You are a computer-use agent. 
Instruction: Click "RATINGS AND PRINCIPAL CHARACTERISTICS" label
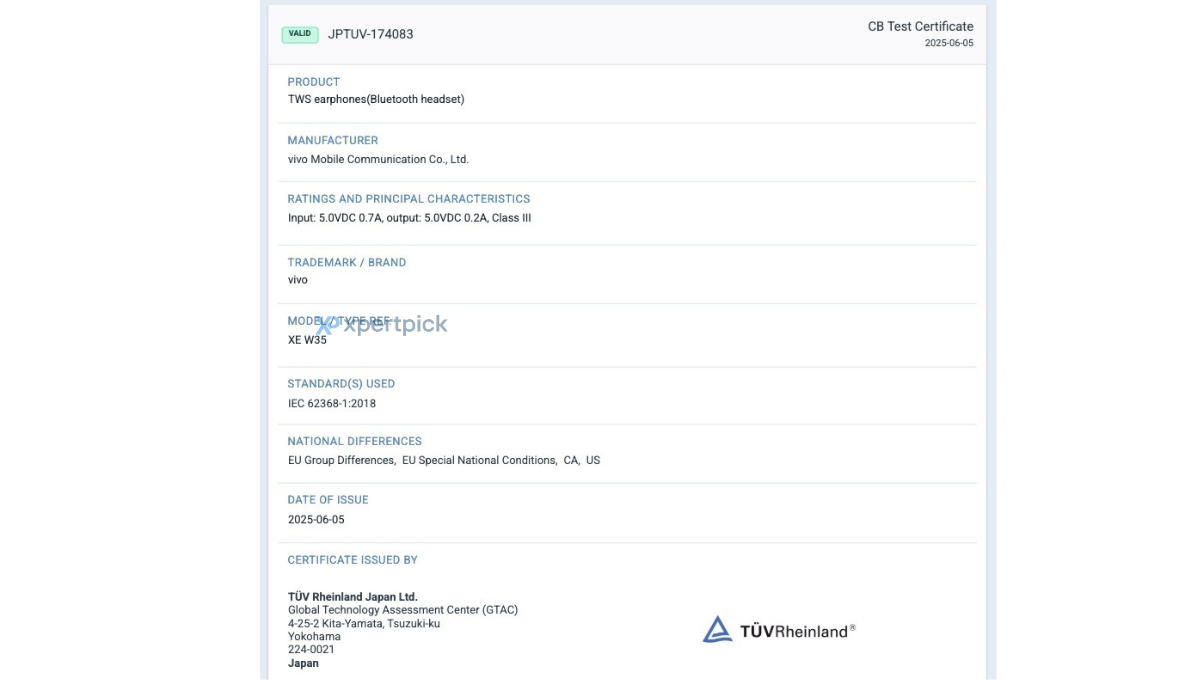[x=409, y=199]
